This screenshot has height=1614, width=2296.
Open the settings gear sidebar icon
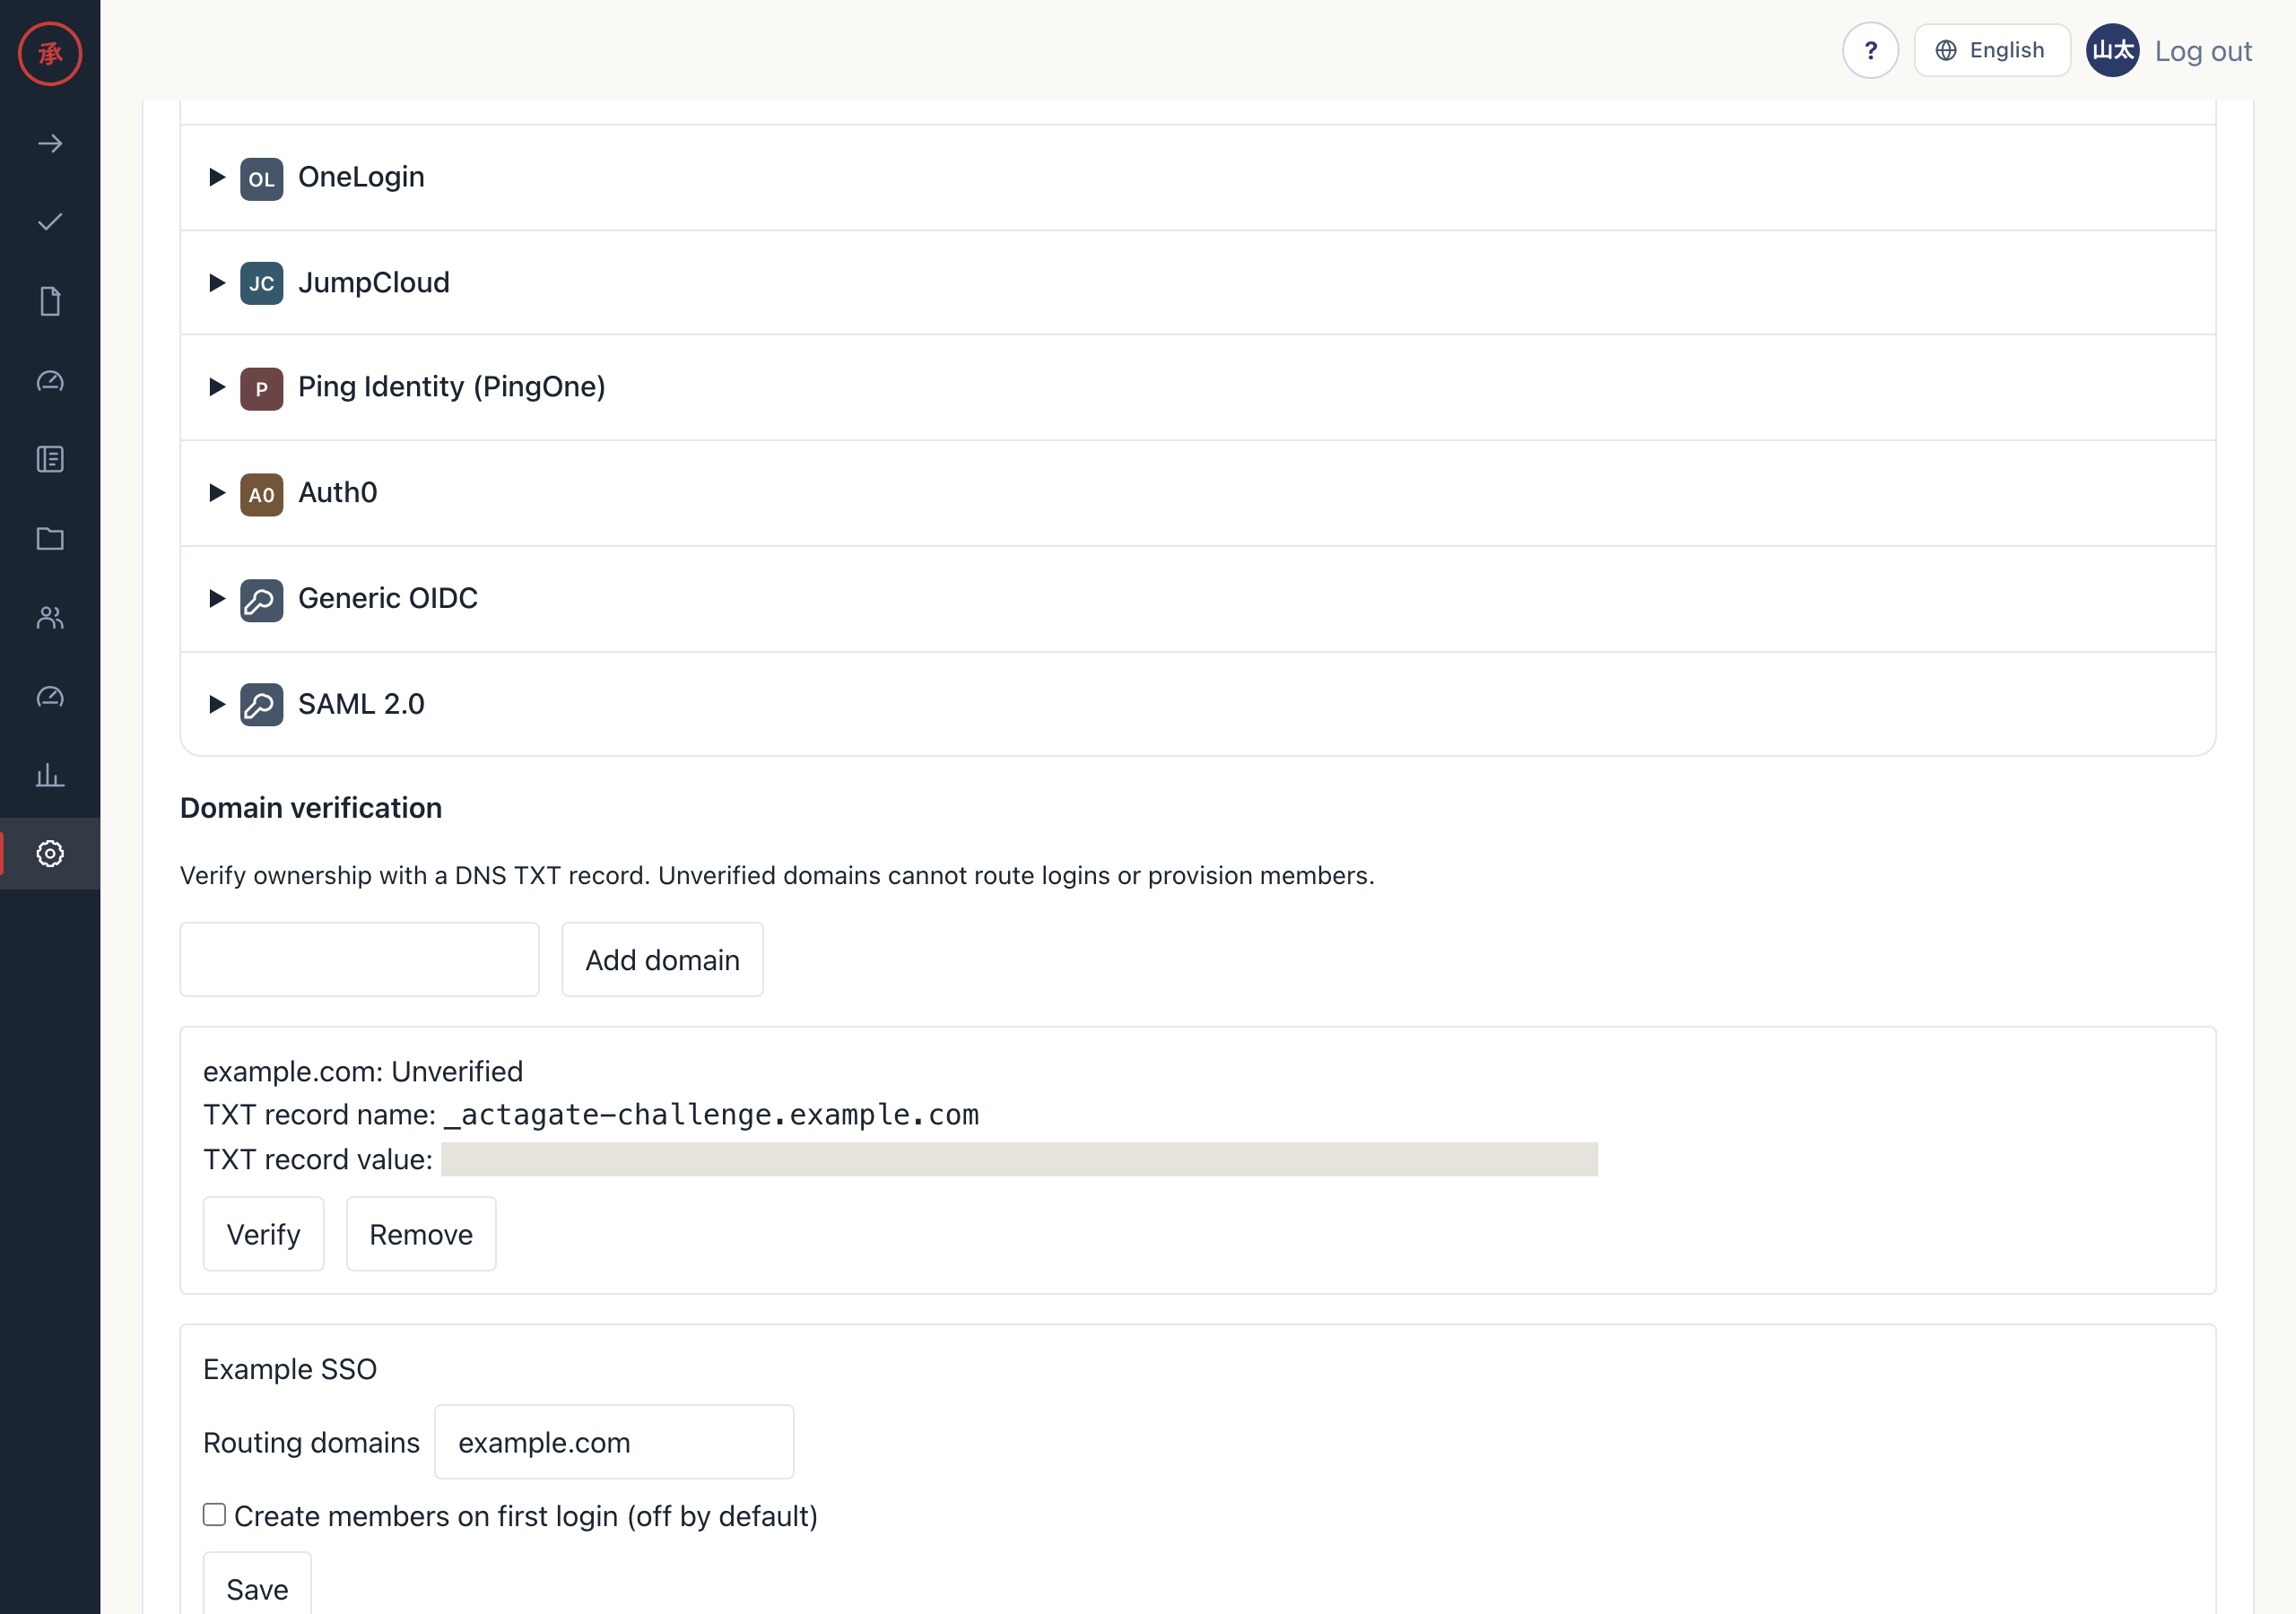pos(50,853)
